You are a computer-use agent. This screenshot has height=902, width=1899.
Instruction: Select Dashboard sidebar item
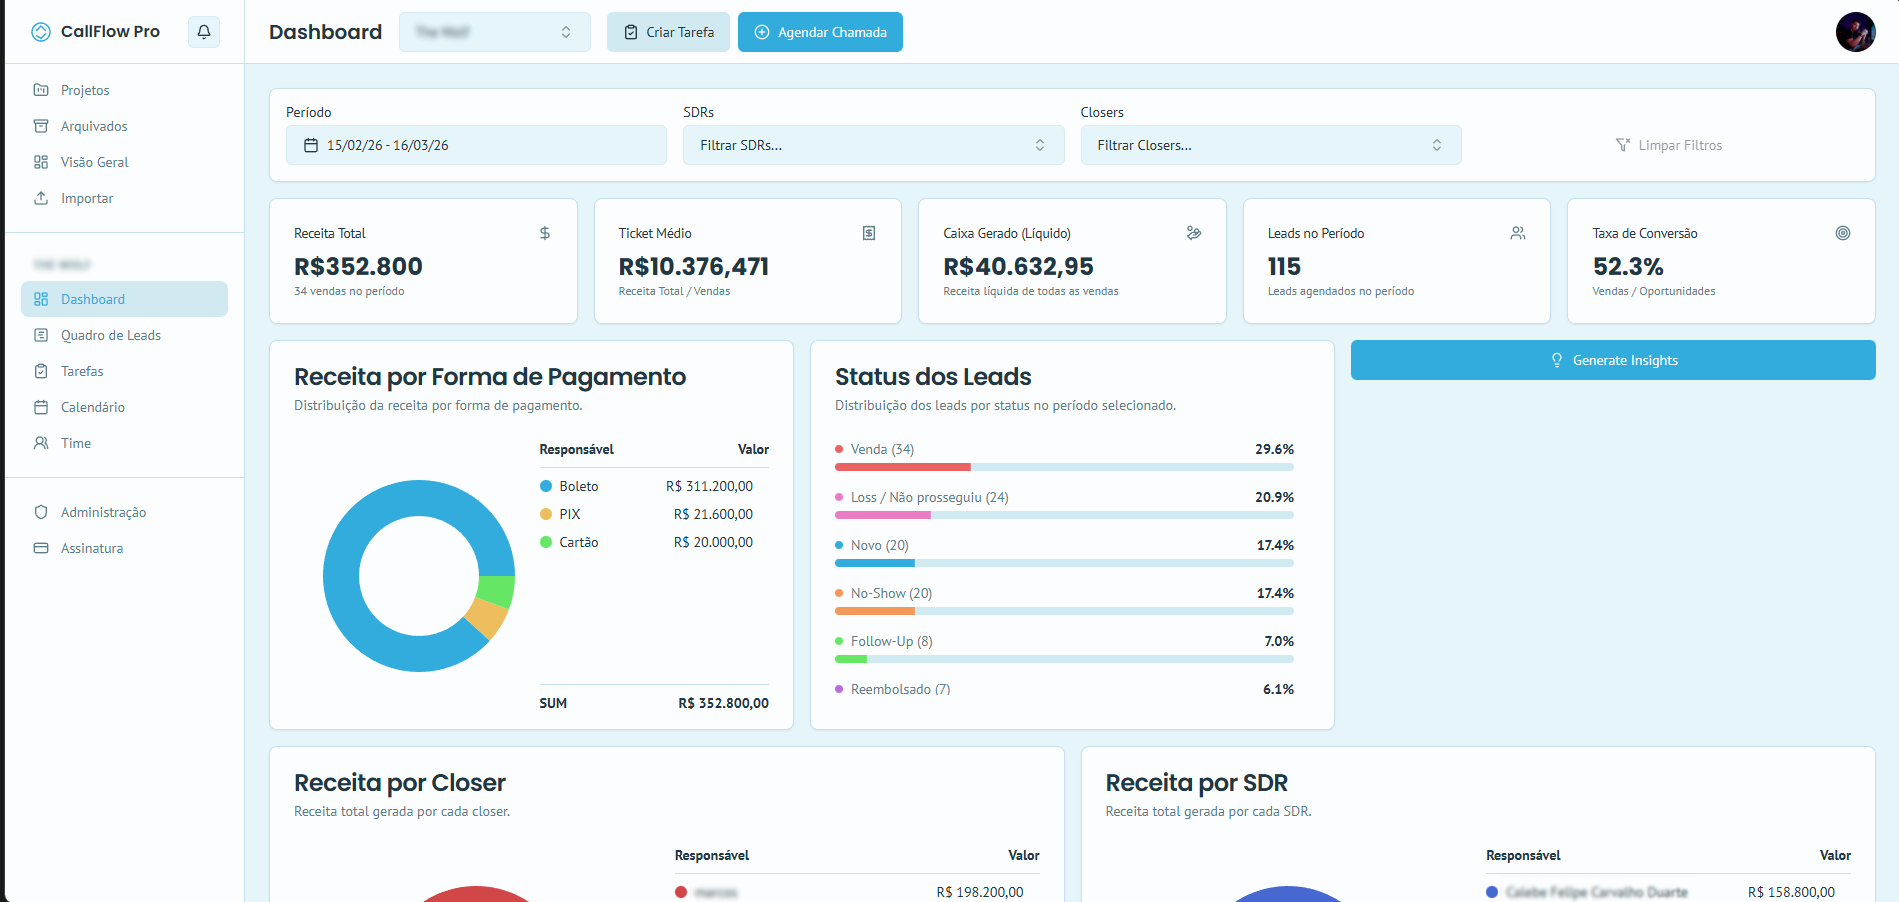[124, 299]
